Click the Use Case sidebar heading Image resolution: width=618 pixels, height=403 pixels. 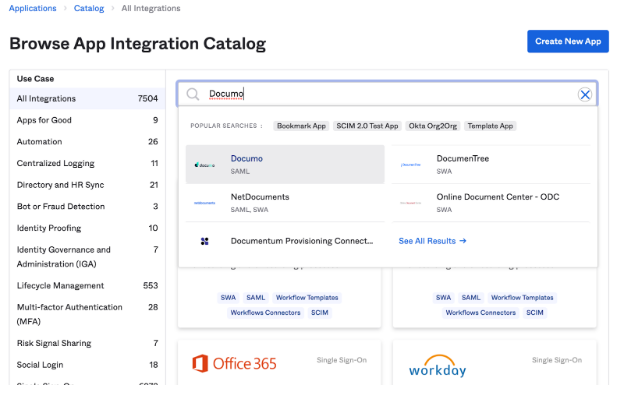click(x=35, y=79)
